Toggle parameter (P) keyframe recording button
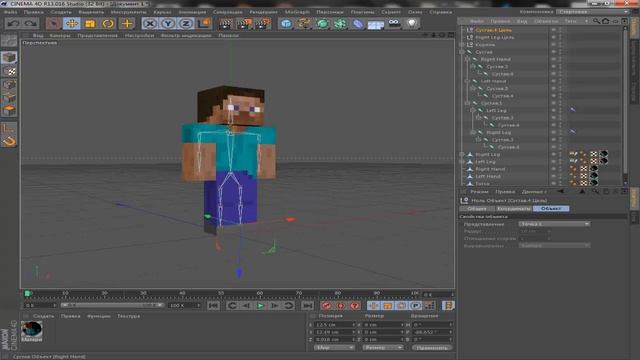 tap(415, 306)
